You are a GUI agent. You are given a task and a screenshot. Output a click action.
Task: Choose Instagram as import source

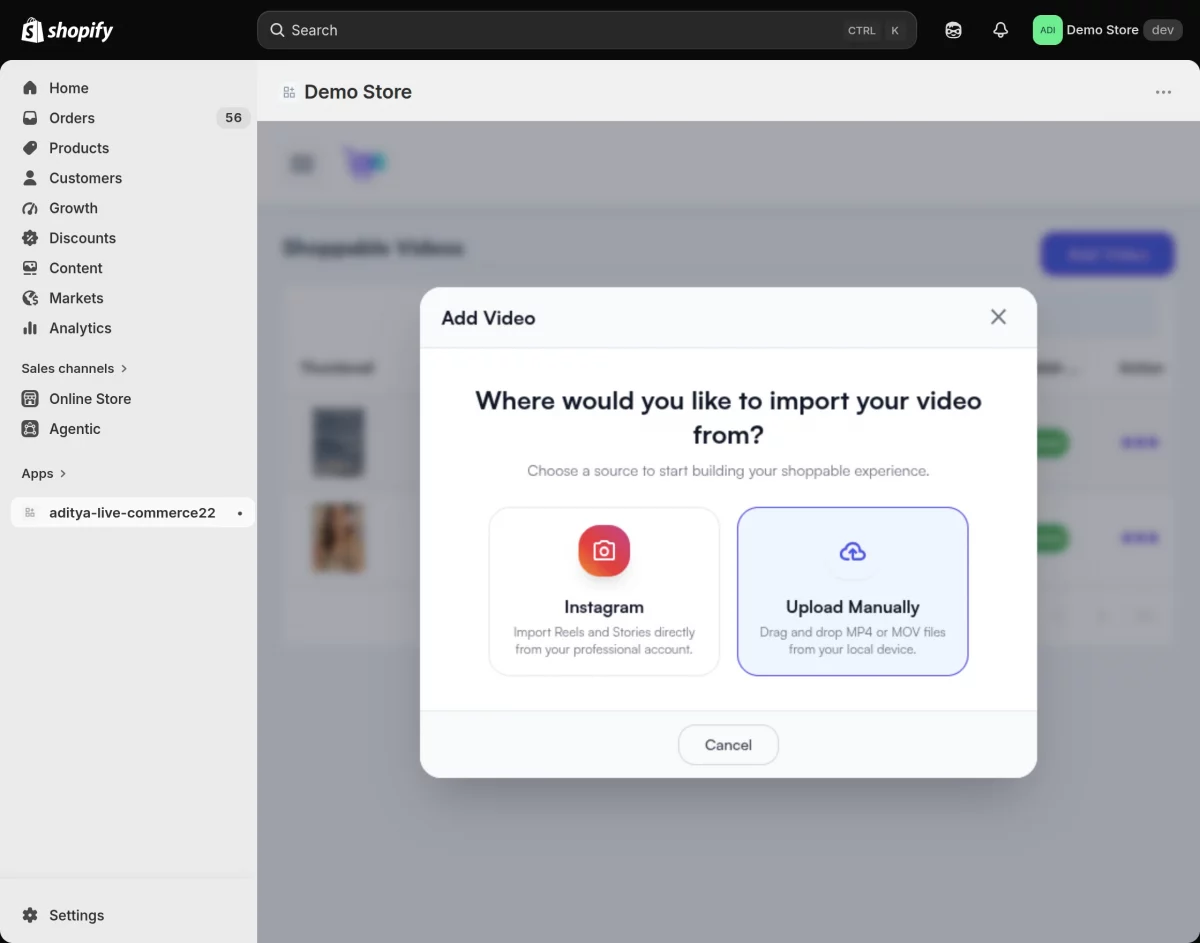pyautogui.click(x=604, y=591)
